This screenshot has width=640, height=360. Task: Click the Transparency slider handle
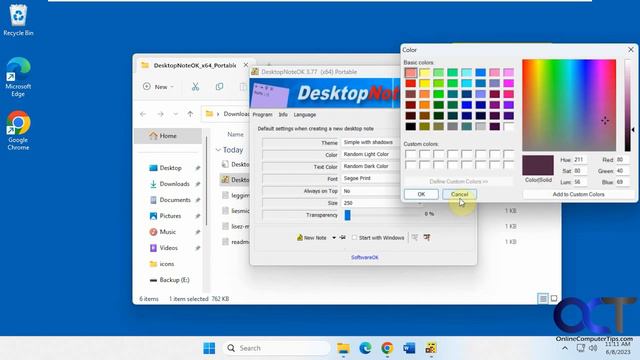pyautogui.click(x=347, y=215)
